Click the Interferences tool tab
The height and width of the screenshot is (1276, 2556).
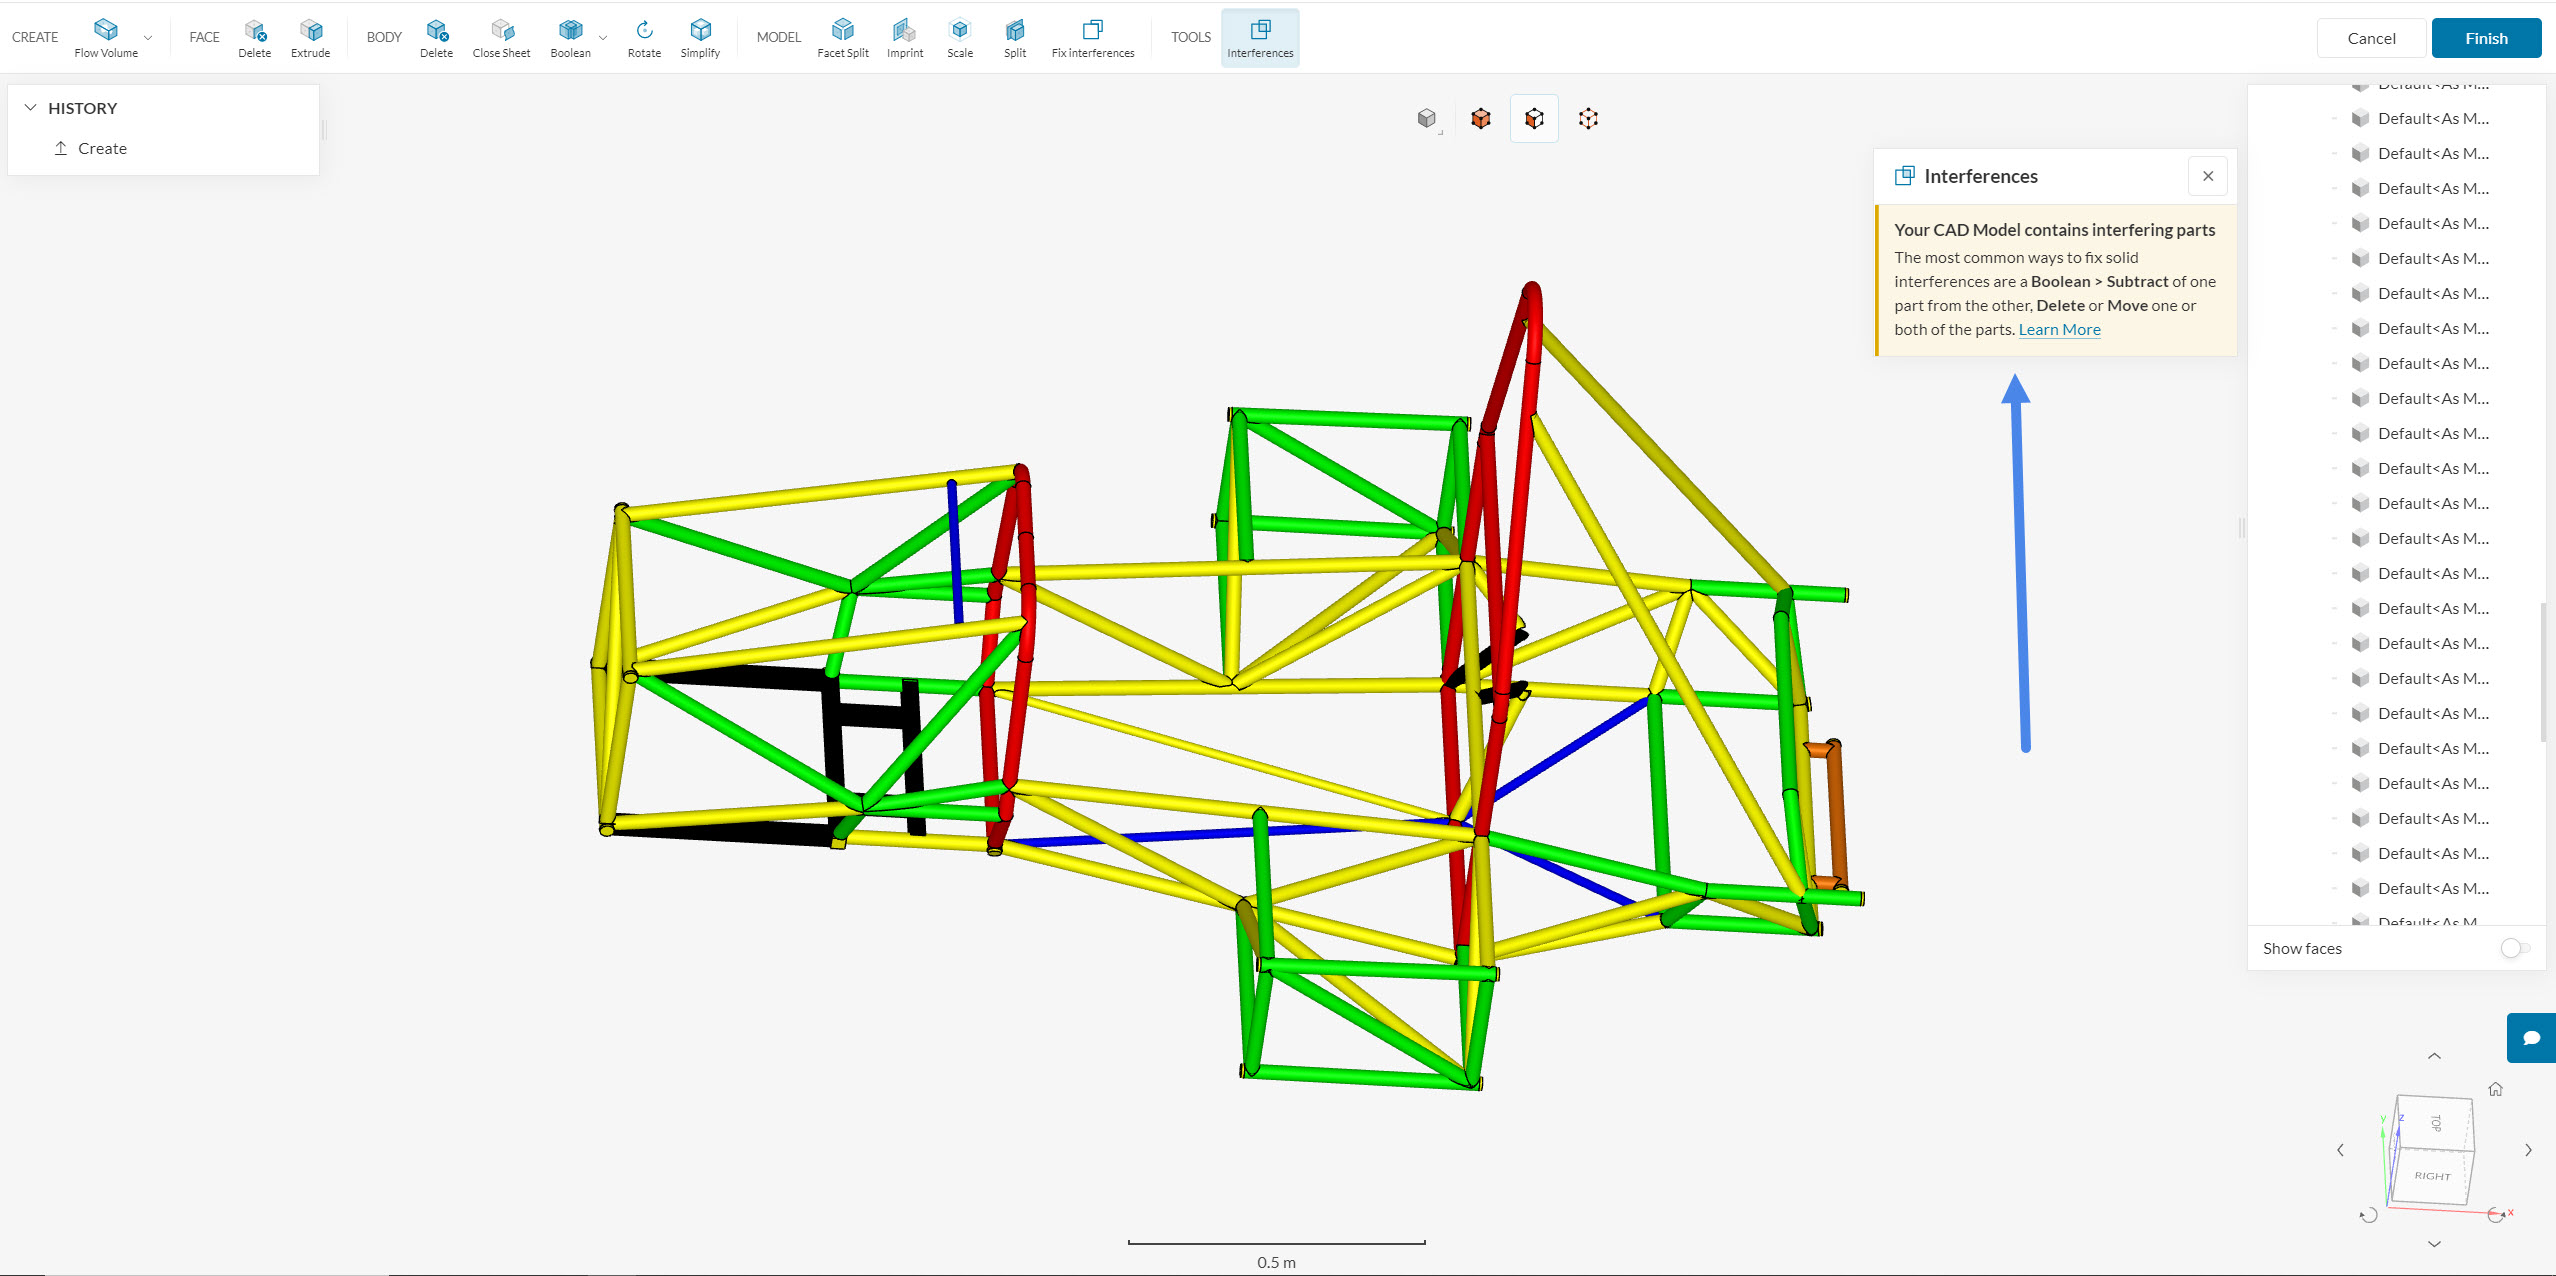point(1260,37)
